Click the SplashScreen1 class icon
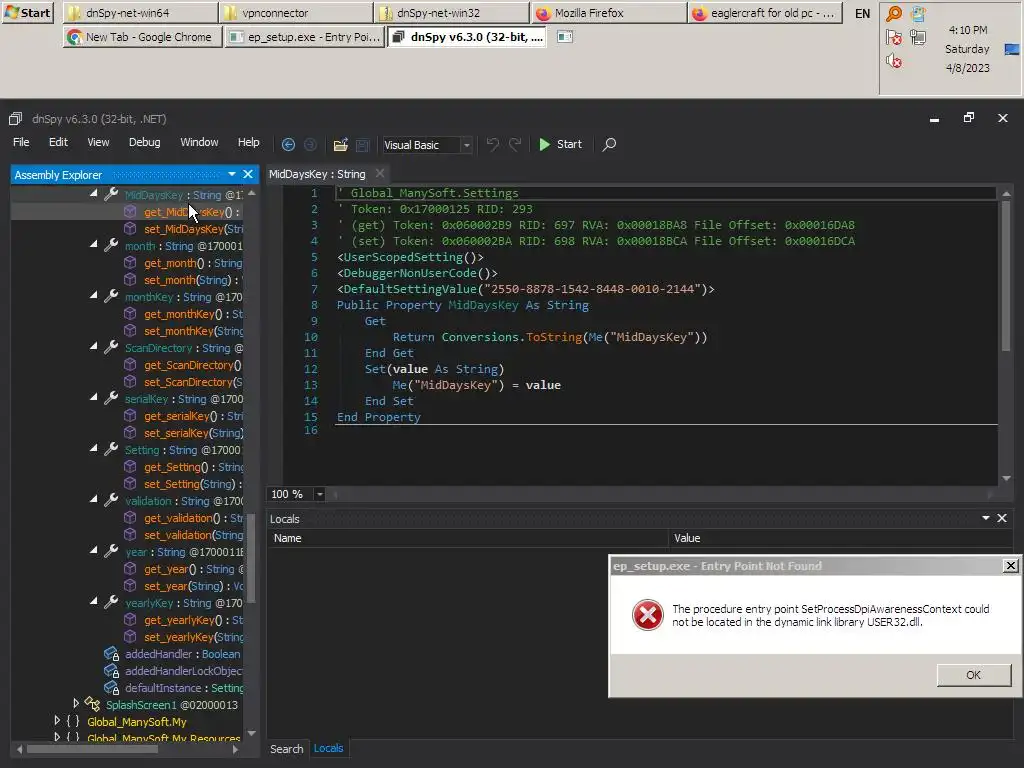1024x768 pixels. pyautogui.click(x=92, y=704)
